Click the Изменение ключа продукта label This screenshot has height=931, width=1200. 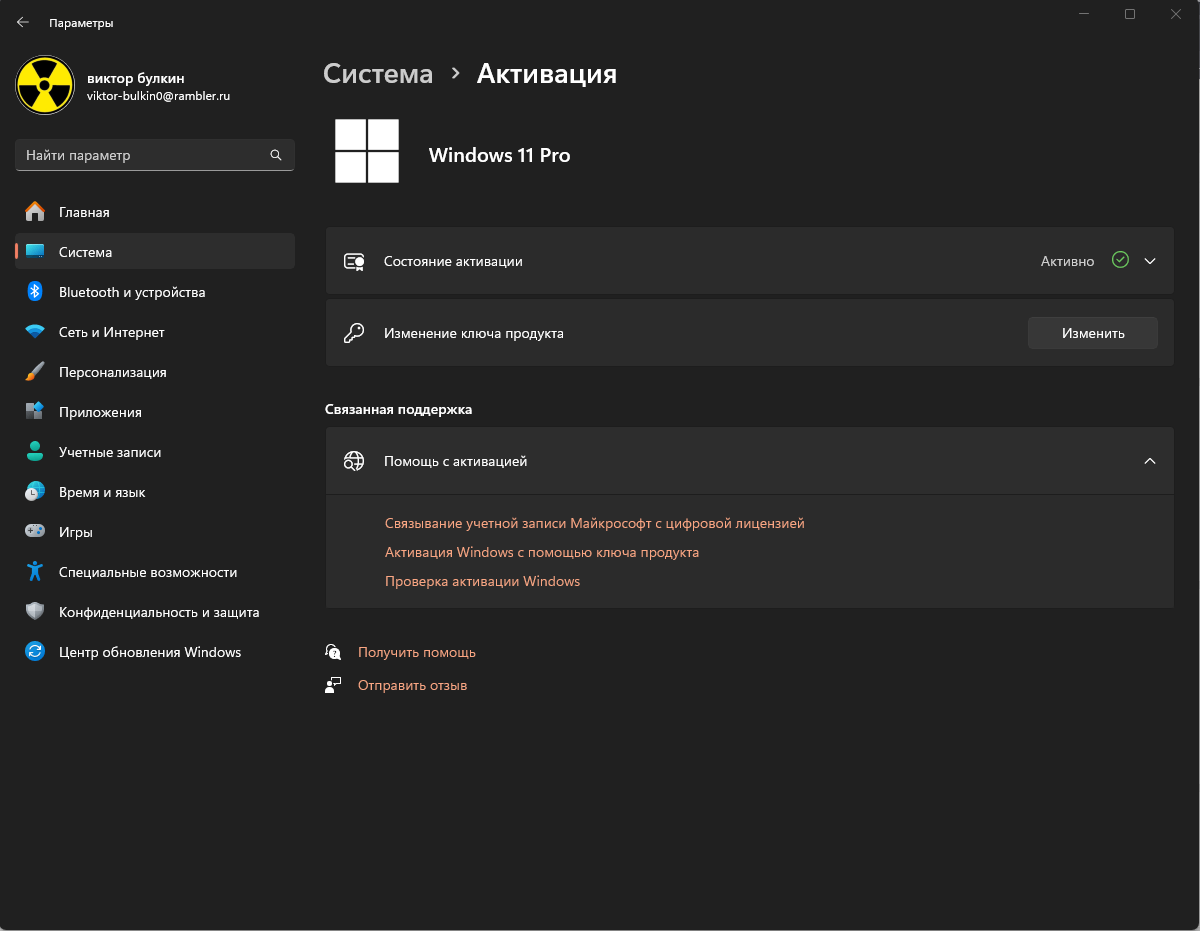pos(474,333)
